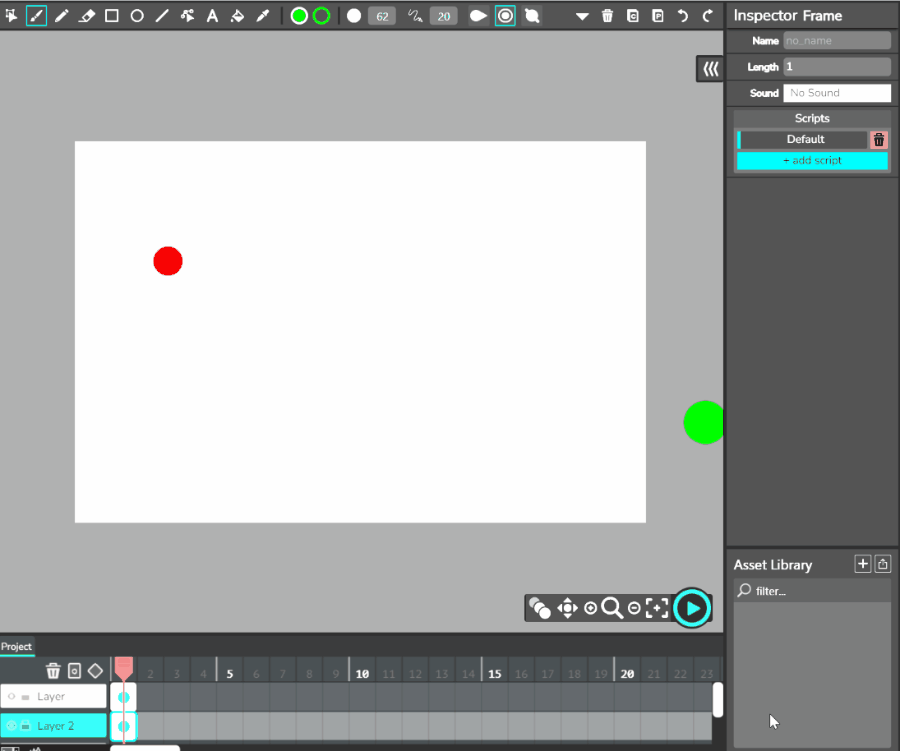Image resolution: width=900 pixels, height=751 pixels.
Task: Select the Eraser tool
Action: click(x=87, y=16)
